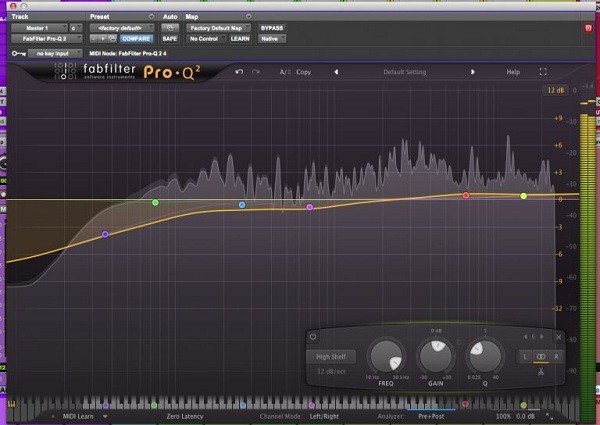Open the Help menu

(x=513, y=72)
